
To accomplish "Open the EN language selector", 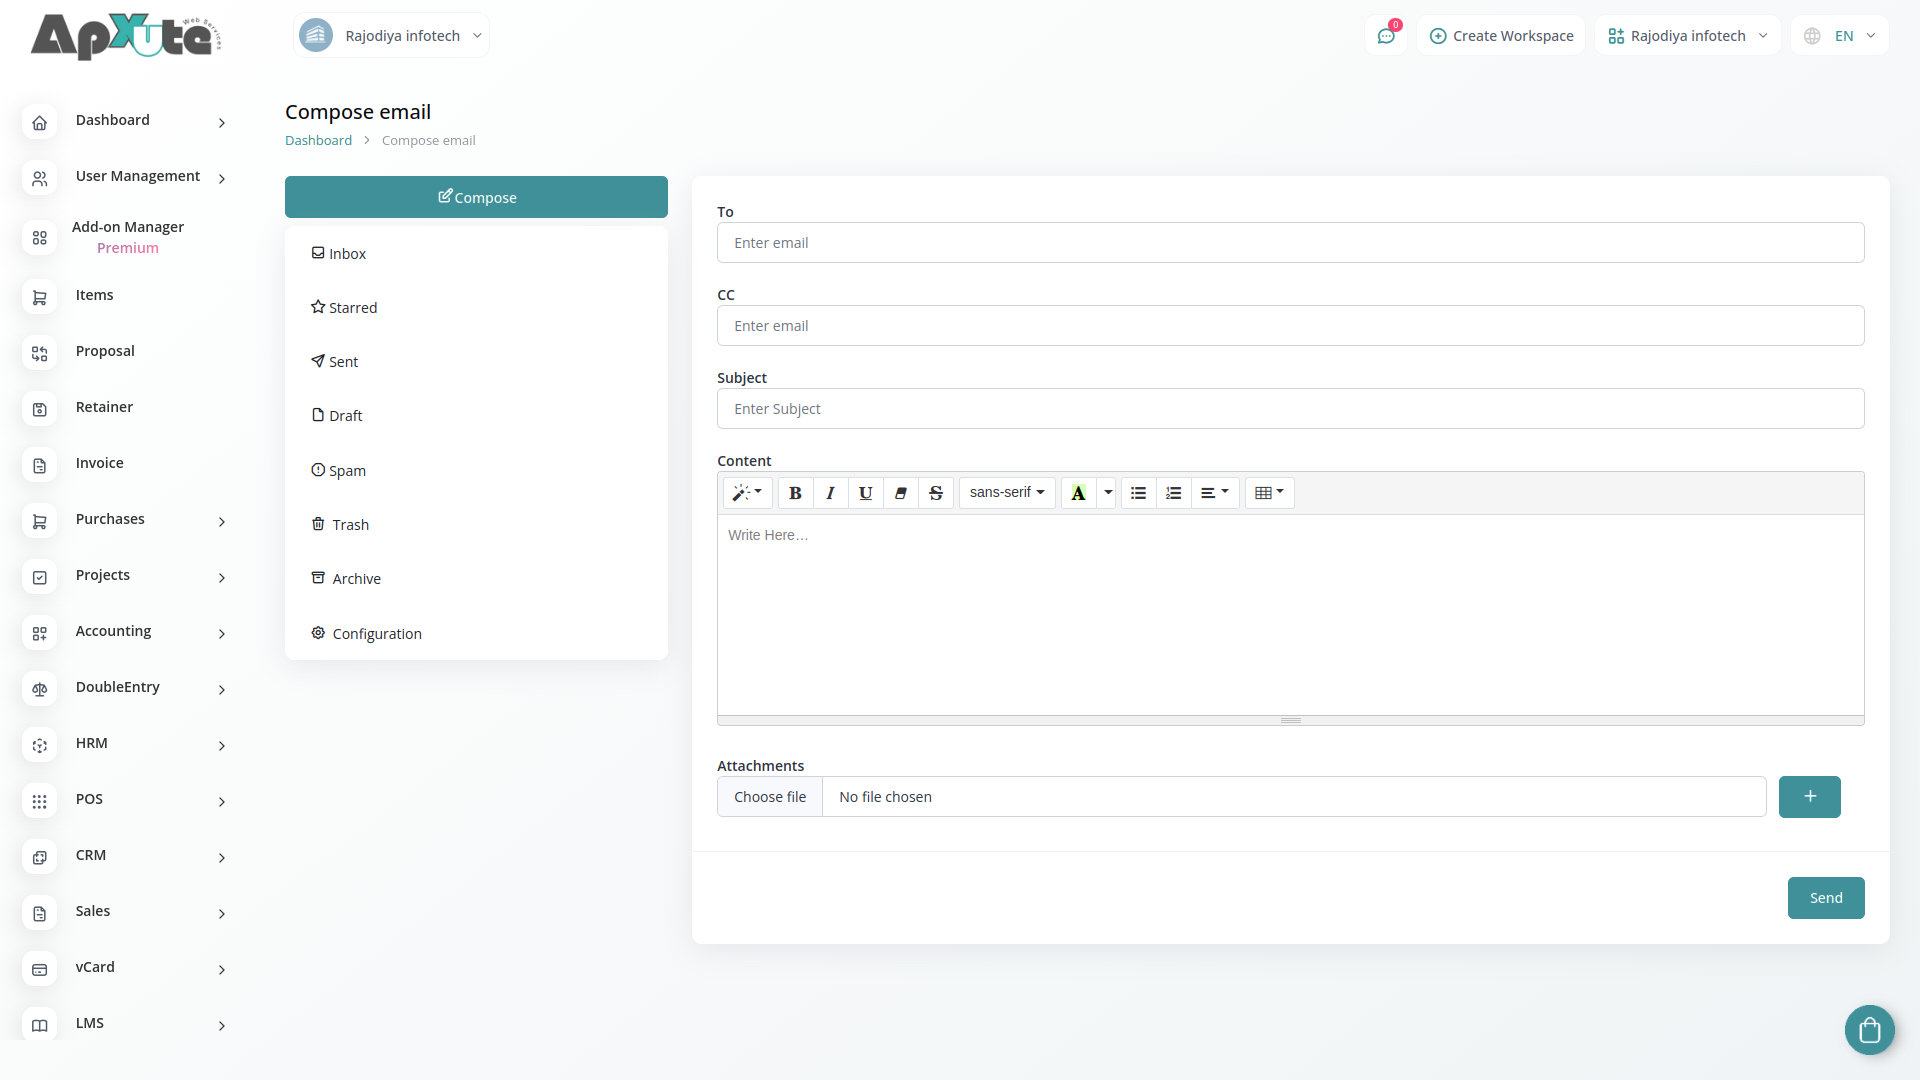I will click(1841, 36).
